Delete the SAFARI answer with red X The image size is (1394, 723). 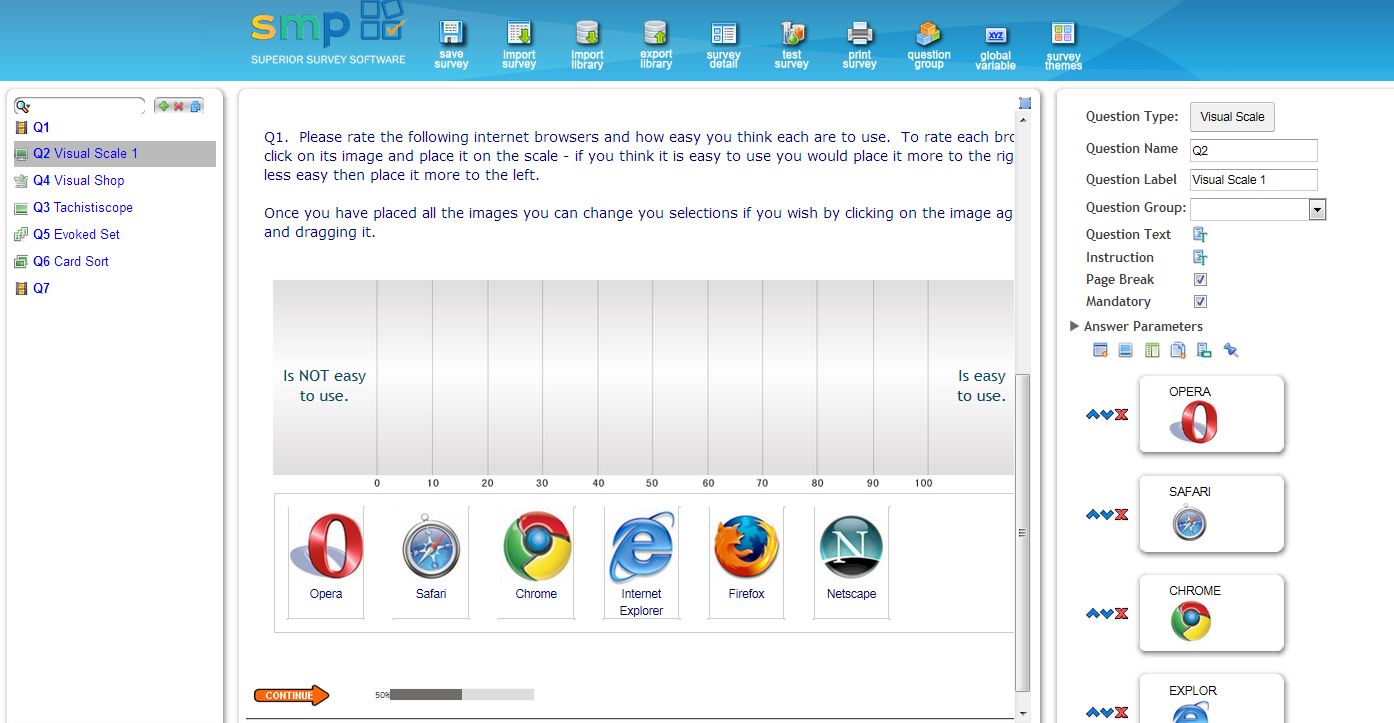[x=1121, y=515]
